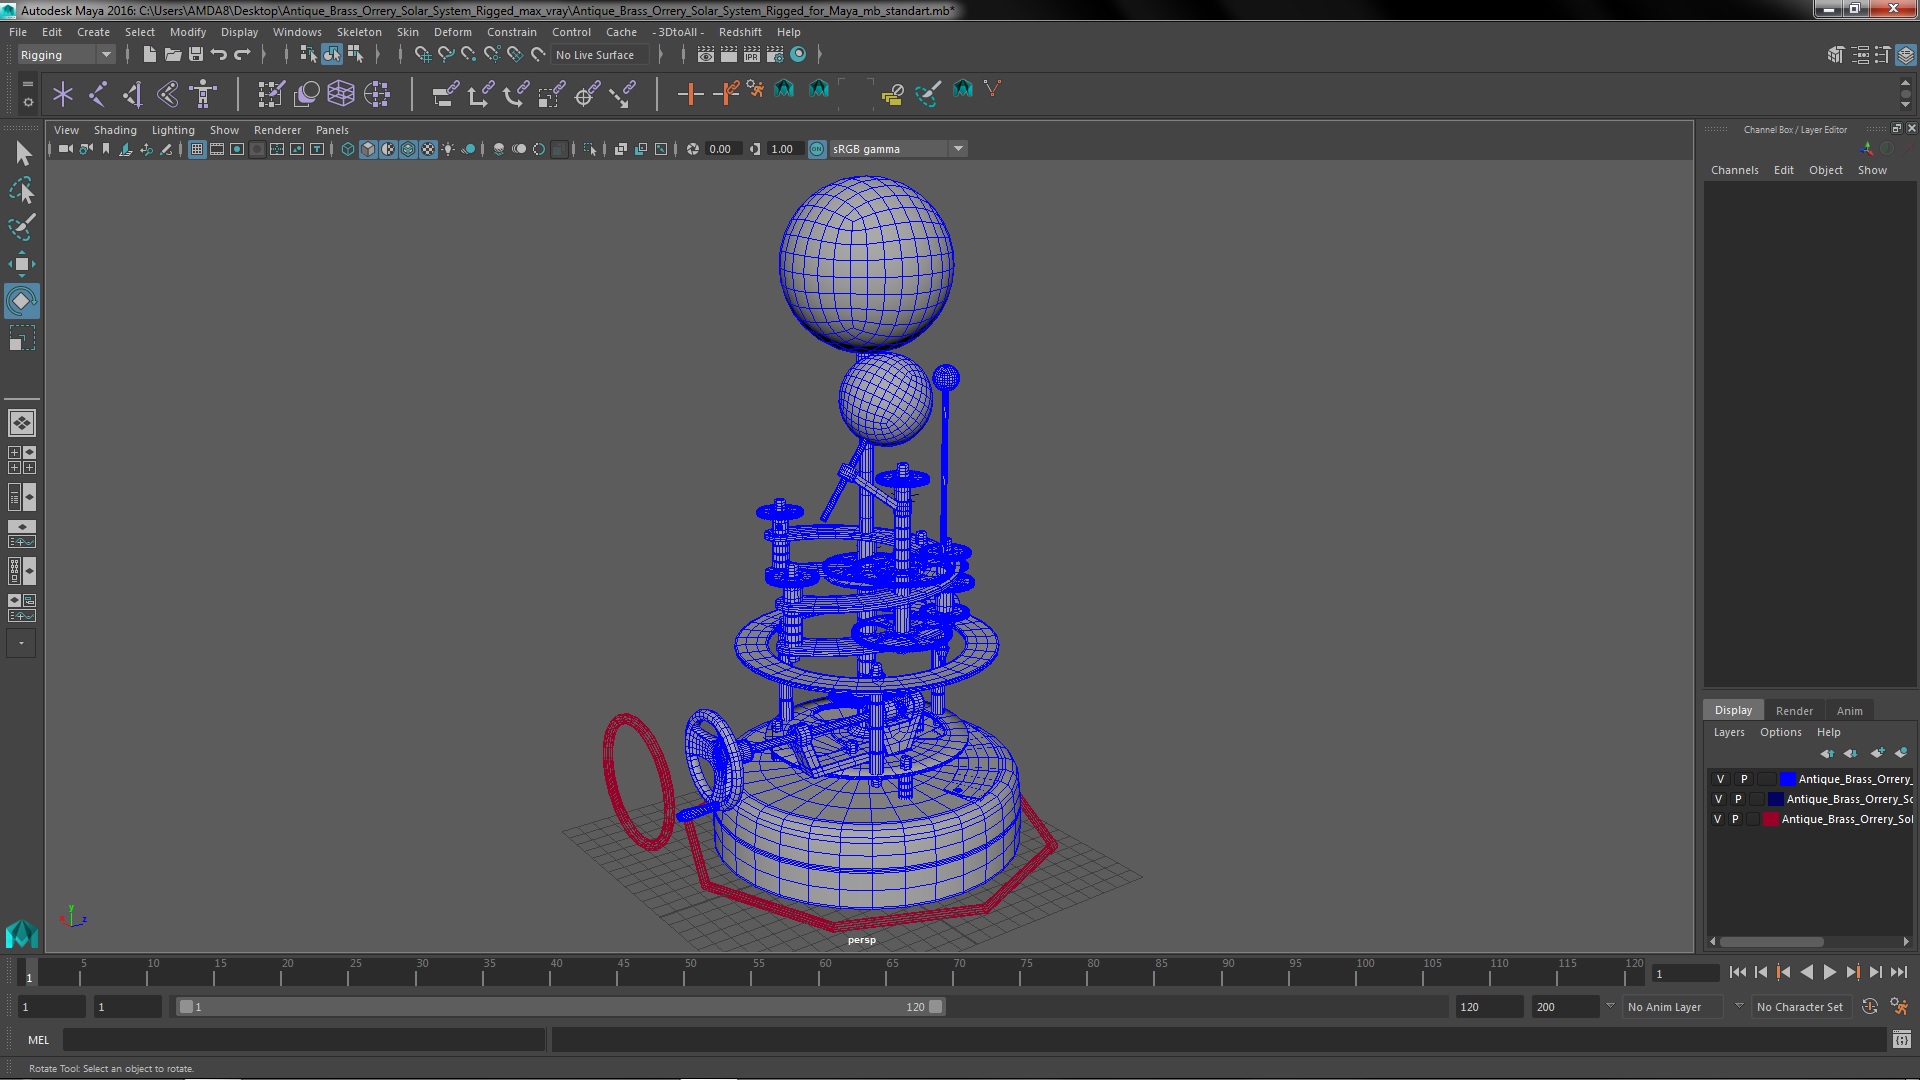This screenshot has width=1920, height=1080.
Task: Toggle visibility V of the Antique_Brass_Orrery_Sc layer
Action: point(1718,799)
